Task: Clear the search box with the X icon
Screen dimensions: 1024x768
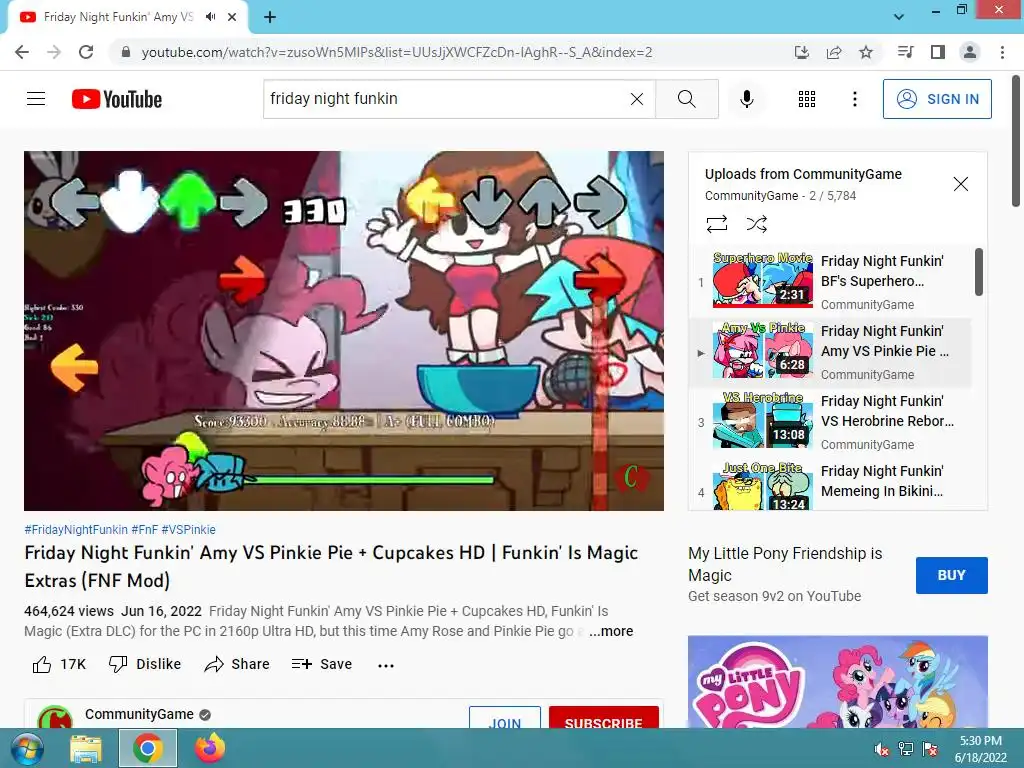Action: tap(637, 99)
